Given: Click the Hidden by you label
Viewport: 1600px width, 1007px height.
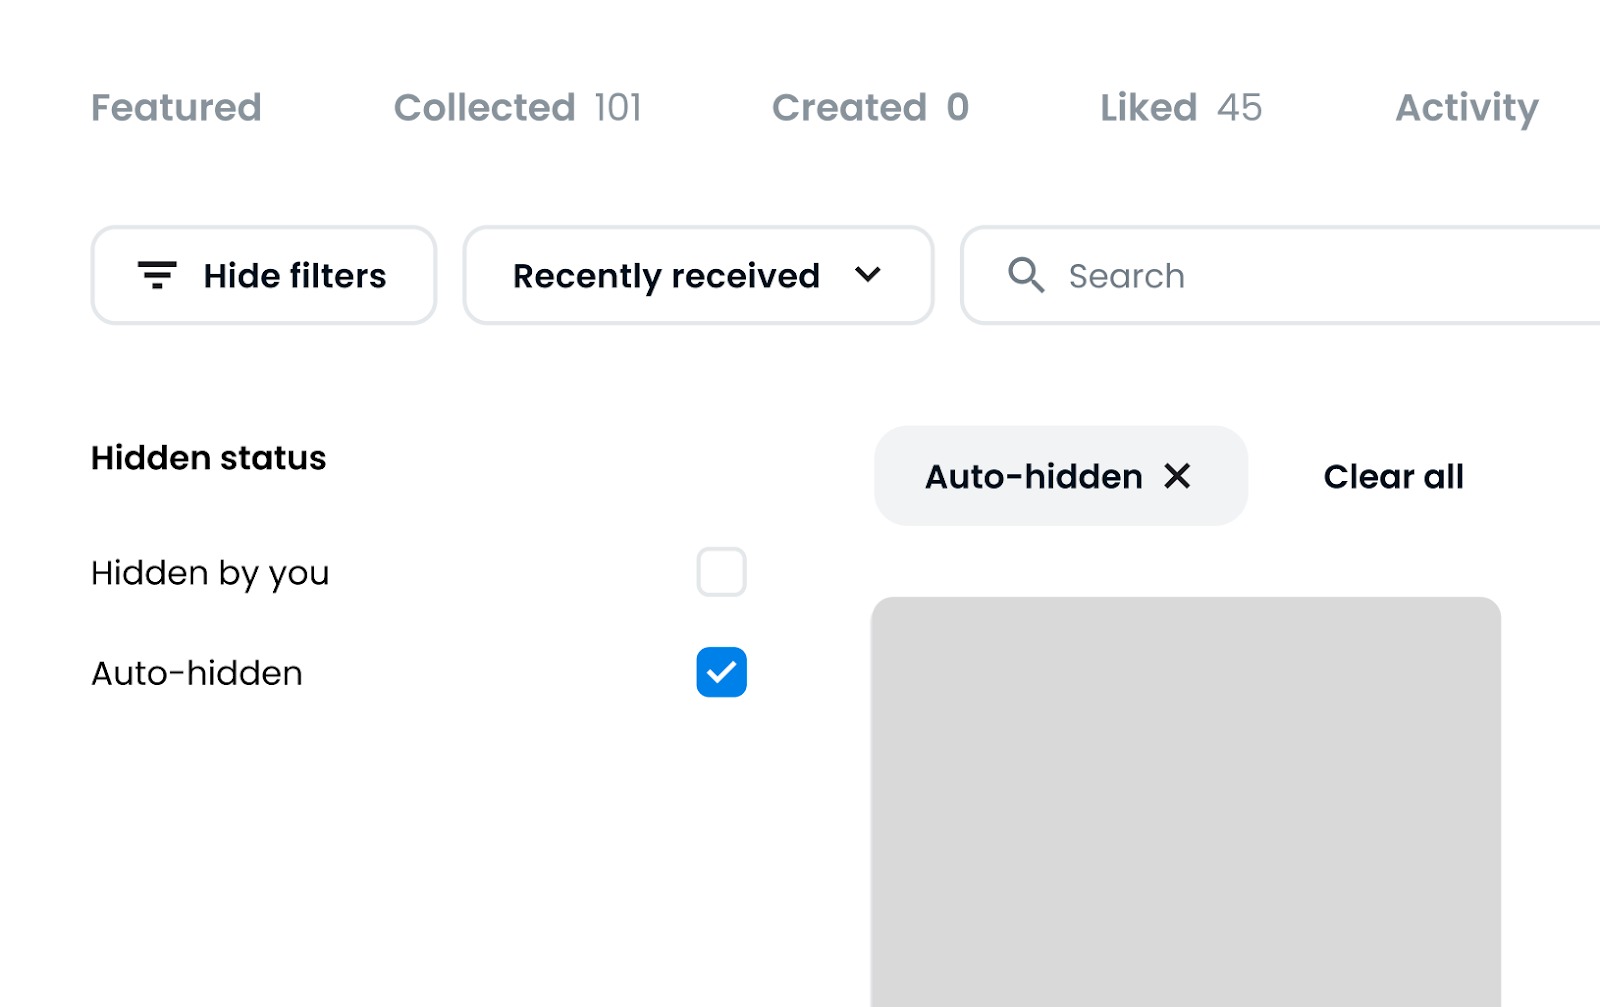Looking at the screenshot, I should [210, 573].
